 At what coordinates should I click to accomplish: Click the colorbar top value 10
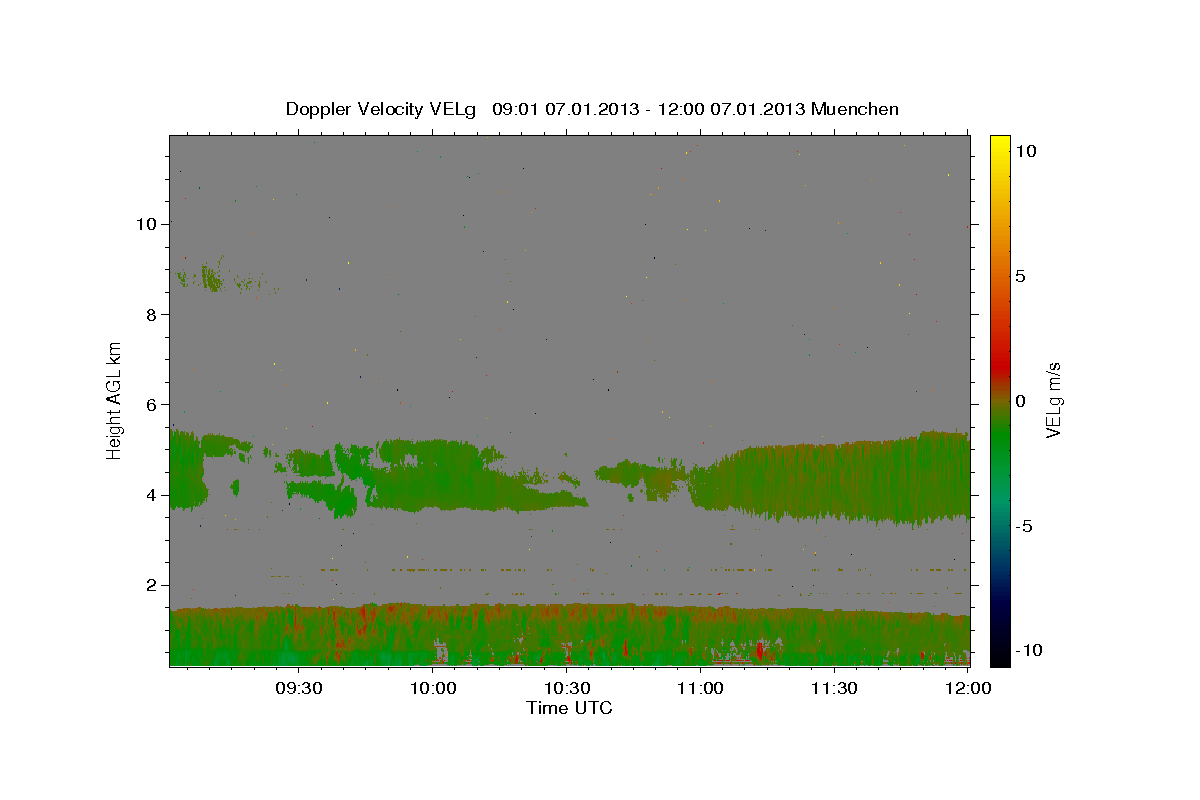click(1025, 151)
